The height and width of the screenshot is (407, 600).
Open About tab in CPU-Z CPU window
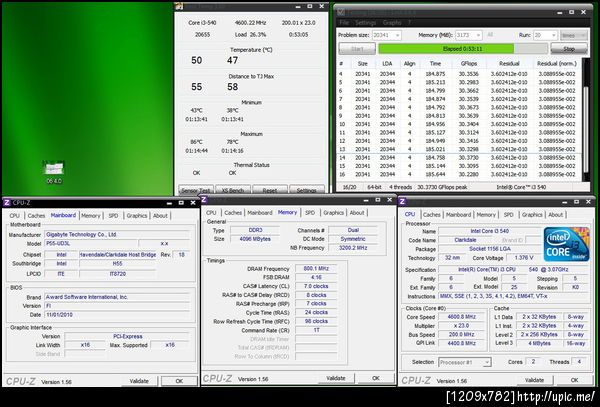coord(556,215)
